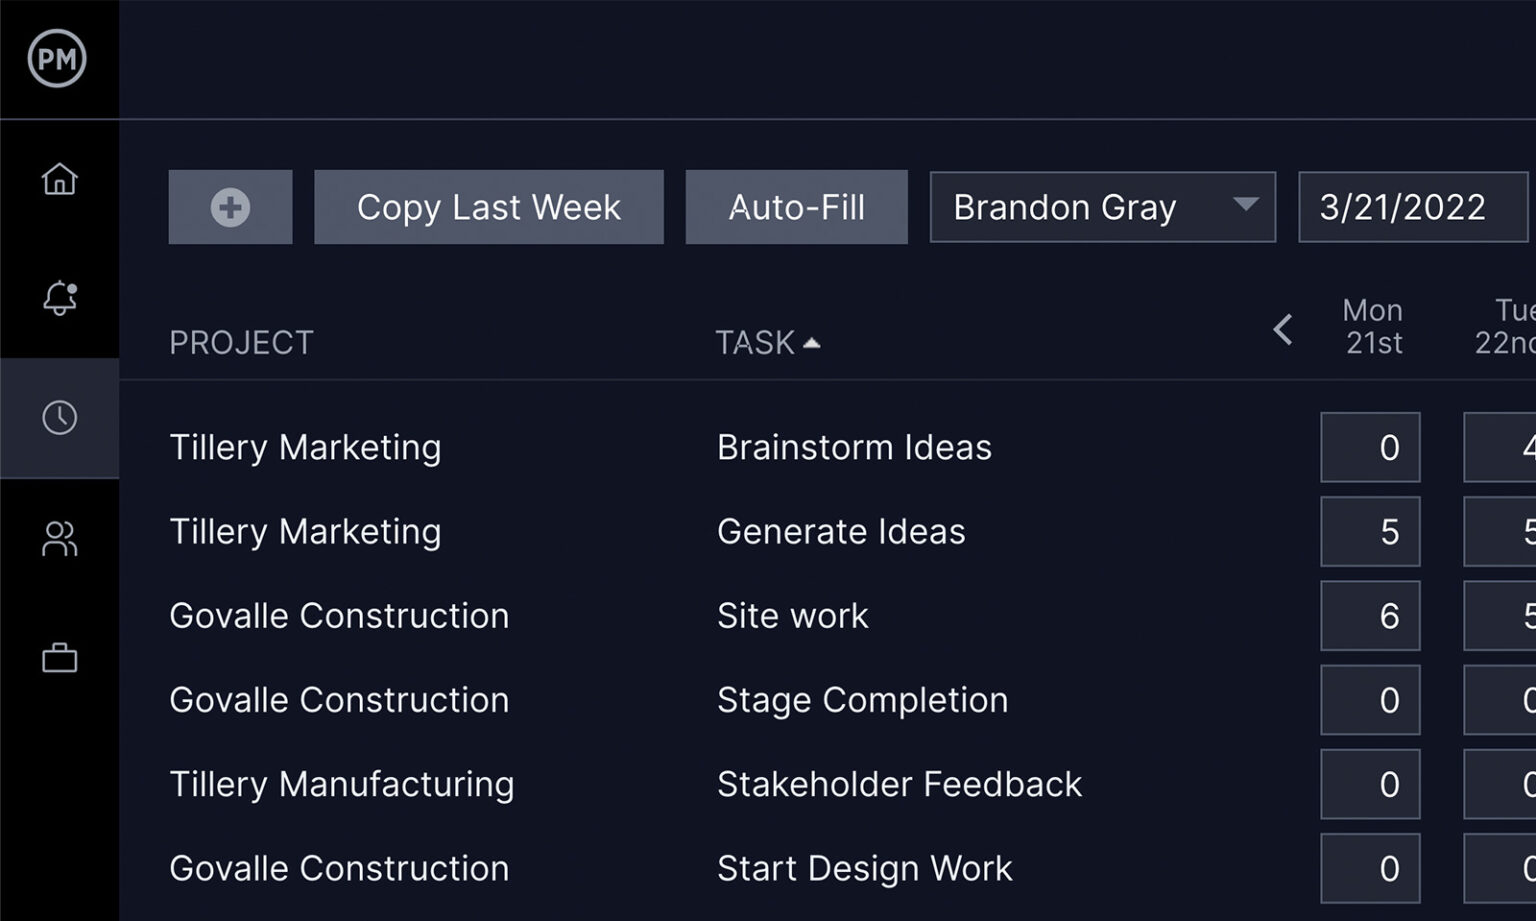The image size is (1536, 921).
Task: Click the briefcase Projects icon in sidebar
Action: click(59, 658)
